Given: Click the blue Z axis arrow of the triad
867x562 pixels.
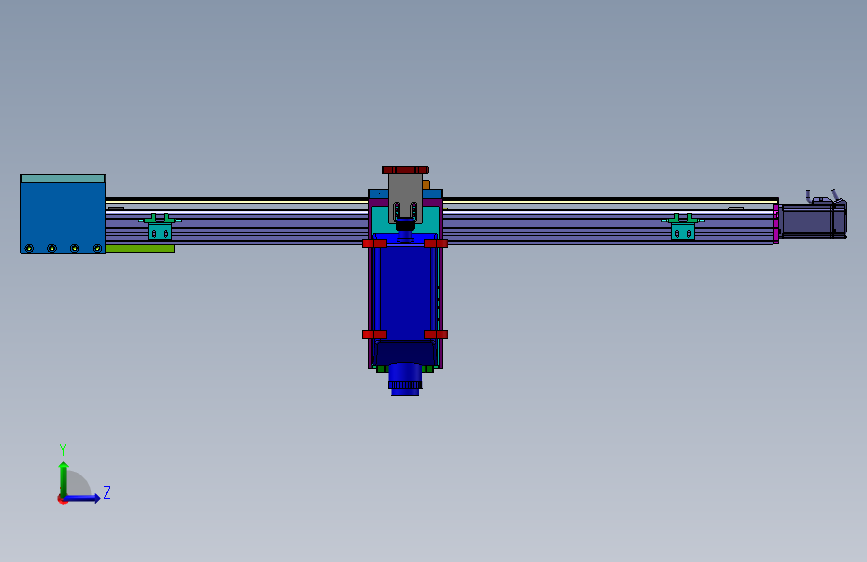Looking at the screenshot, I should click(83, 498).
